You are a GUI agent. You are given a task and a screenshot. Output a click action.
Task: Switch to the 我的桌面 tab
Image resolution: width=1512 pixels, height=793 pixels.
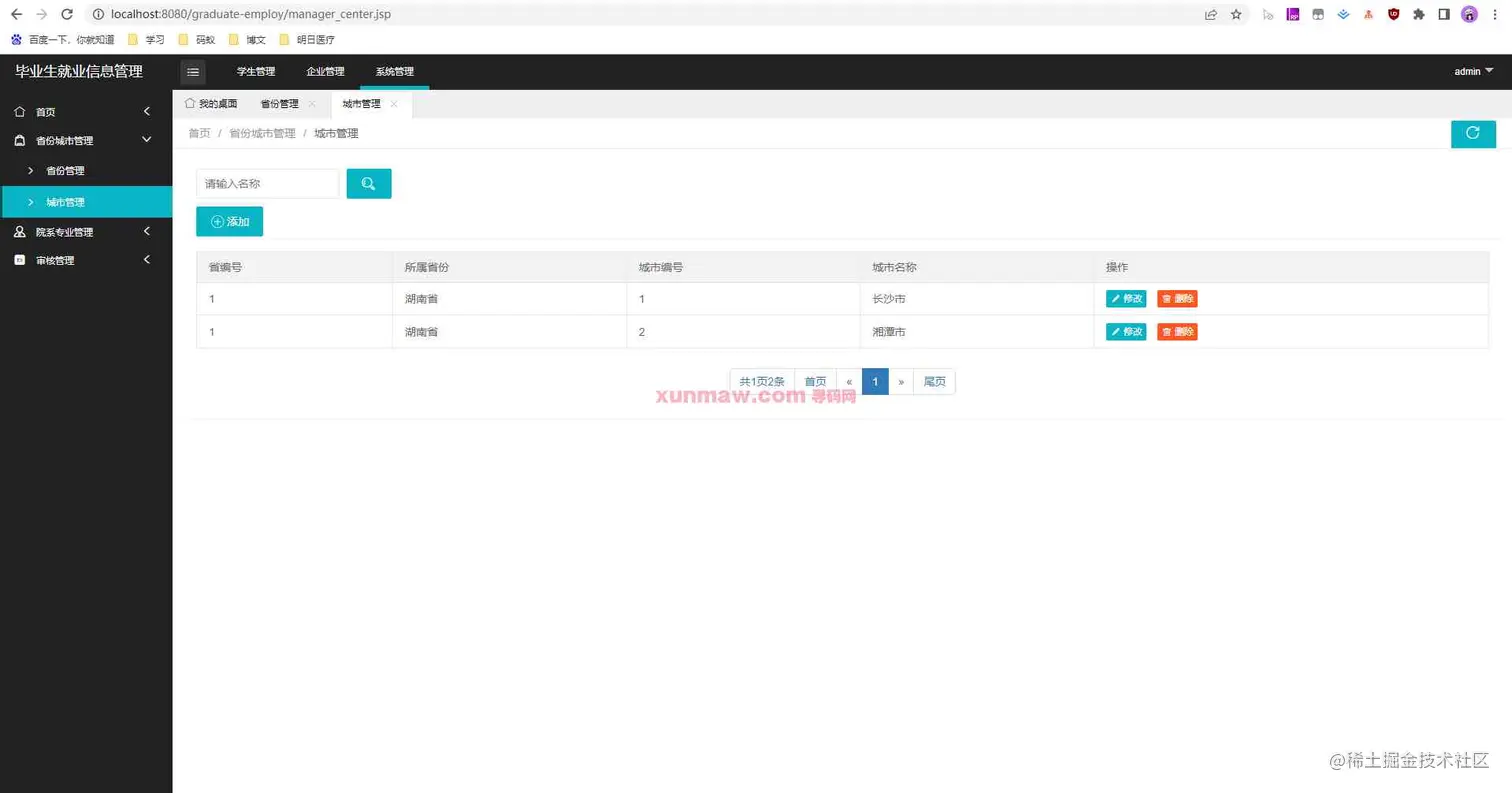tap(211, 104)
